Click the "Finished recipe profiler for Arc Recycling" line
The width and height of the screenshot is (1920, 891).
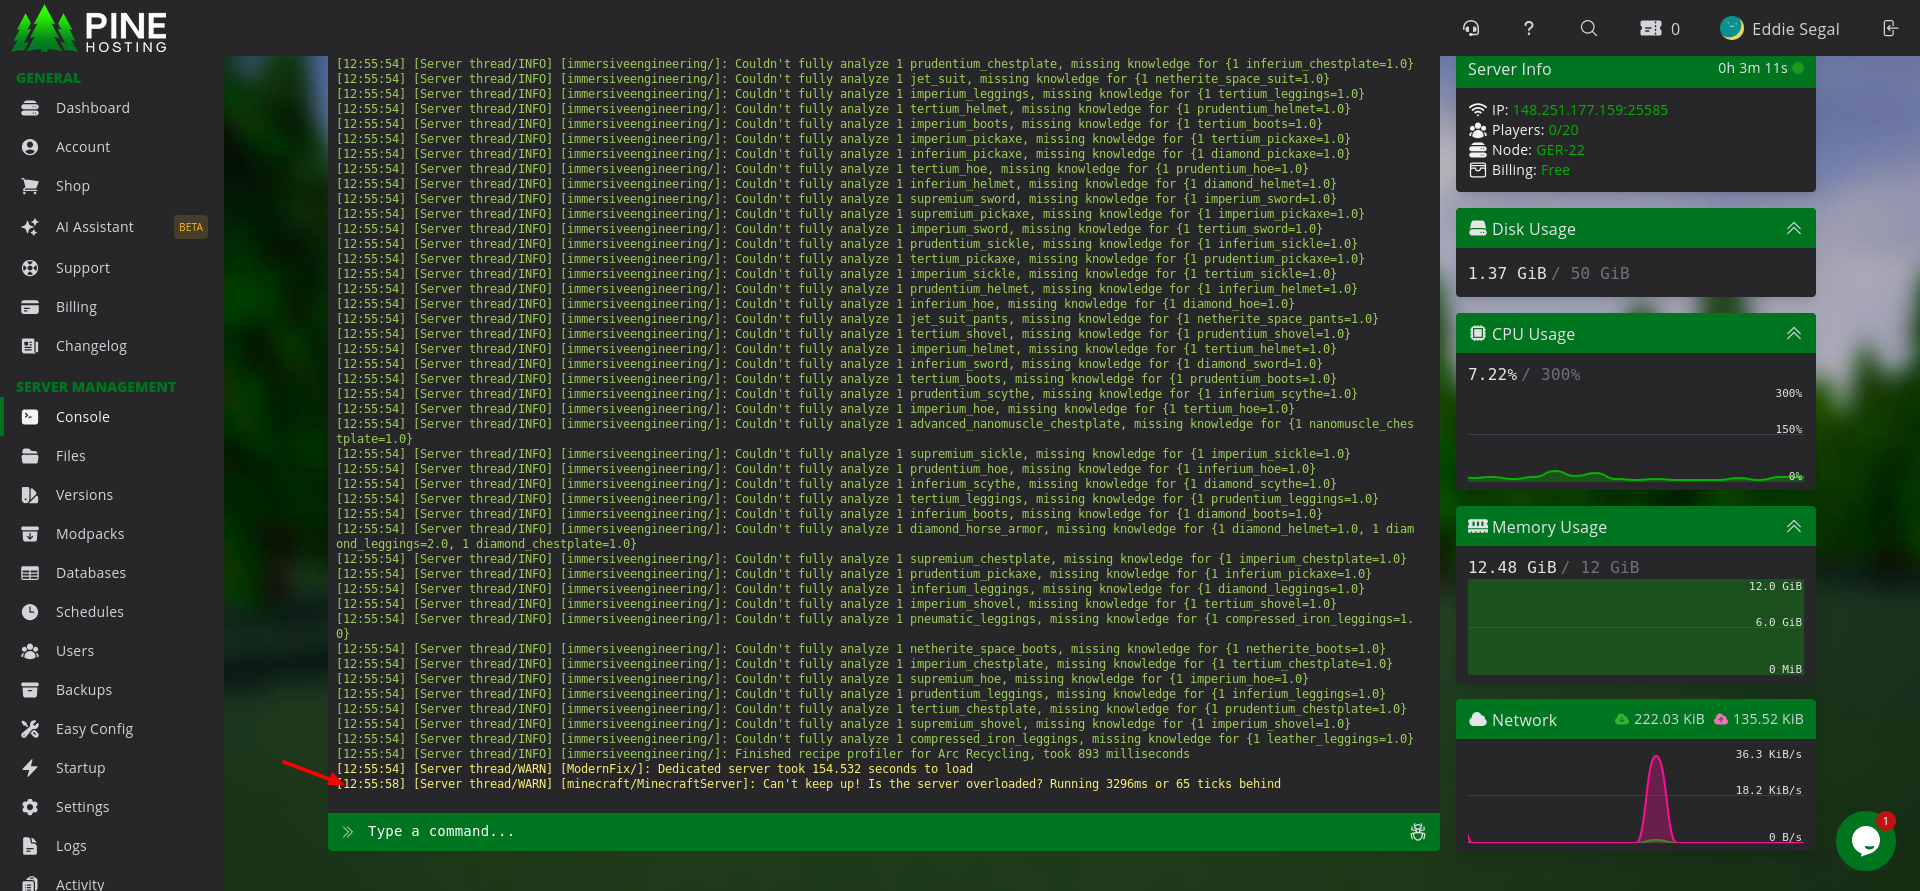click(763, 754)
